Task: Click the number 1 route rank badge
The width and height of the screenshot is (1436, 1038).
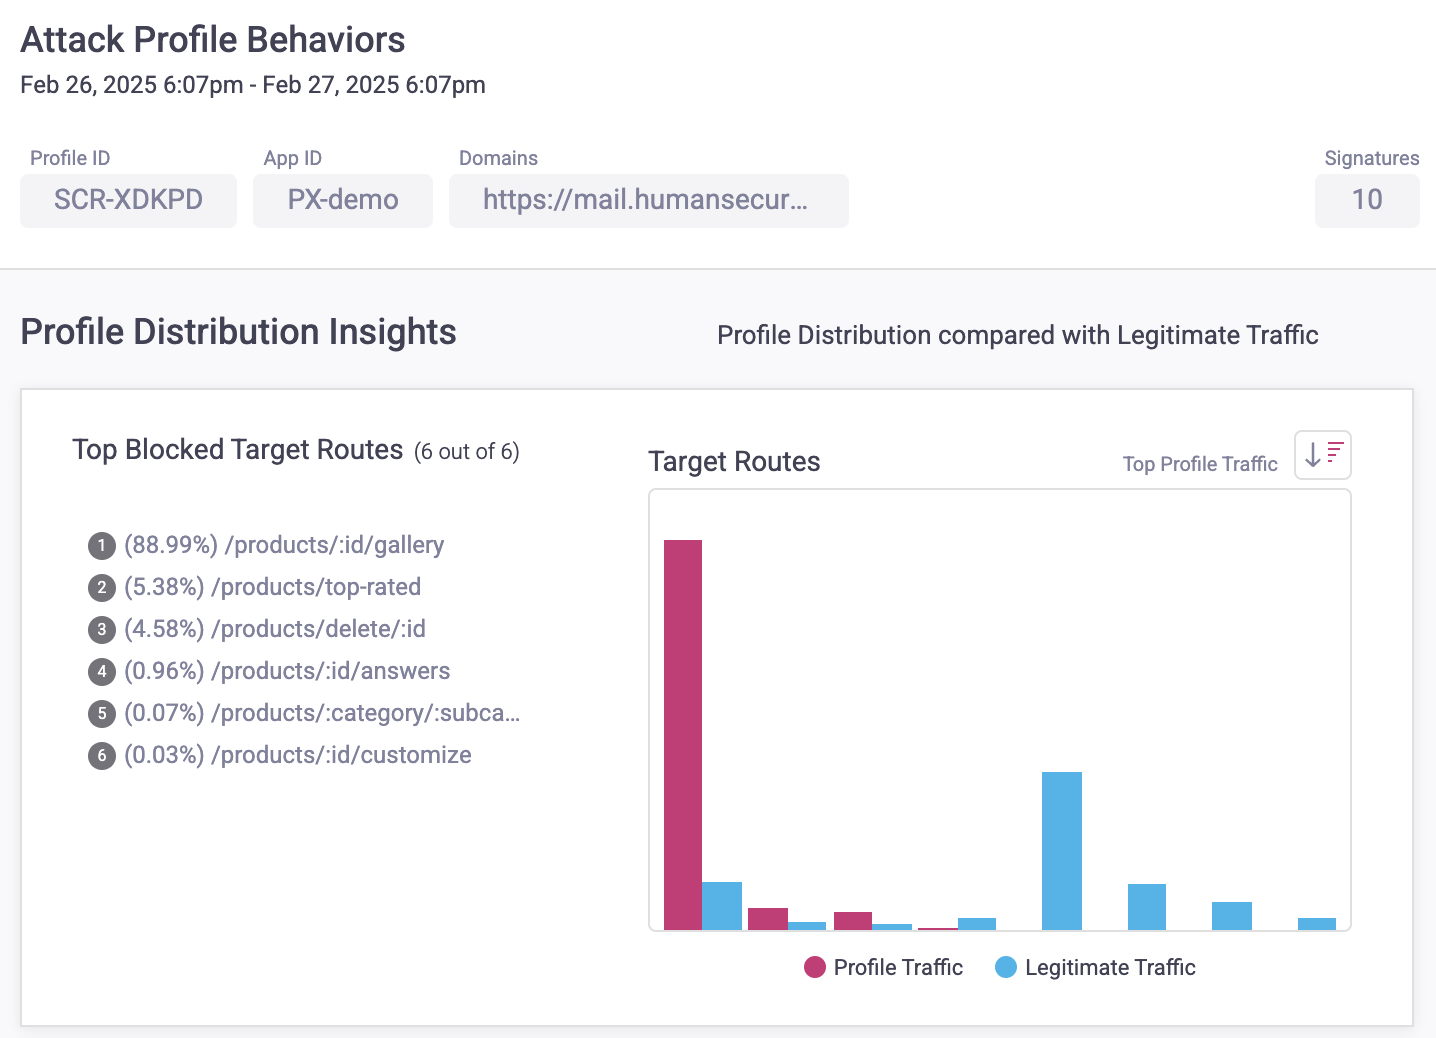Action: [x=101, y=546]
